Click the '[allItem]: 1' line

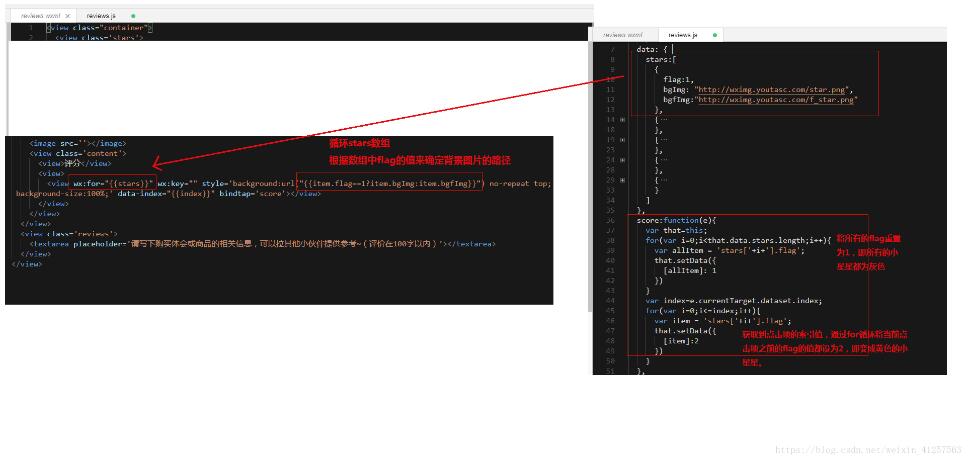point(689,271)
